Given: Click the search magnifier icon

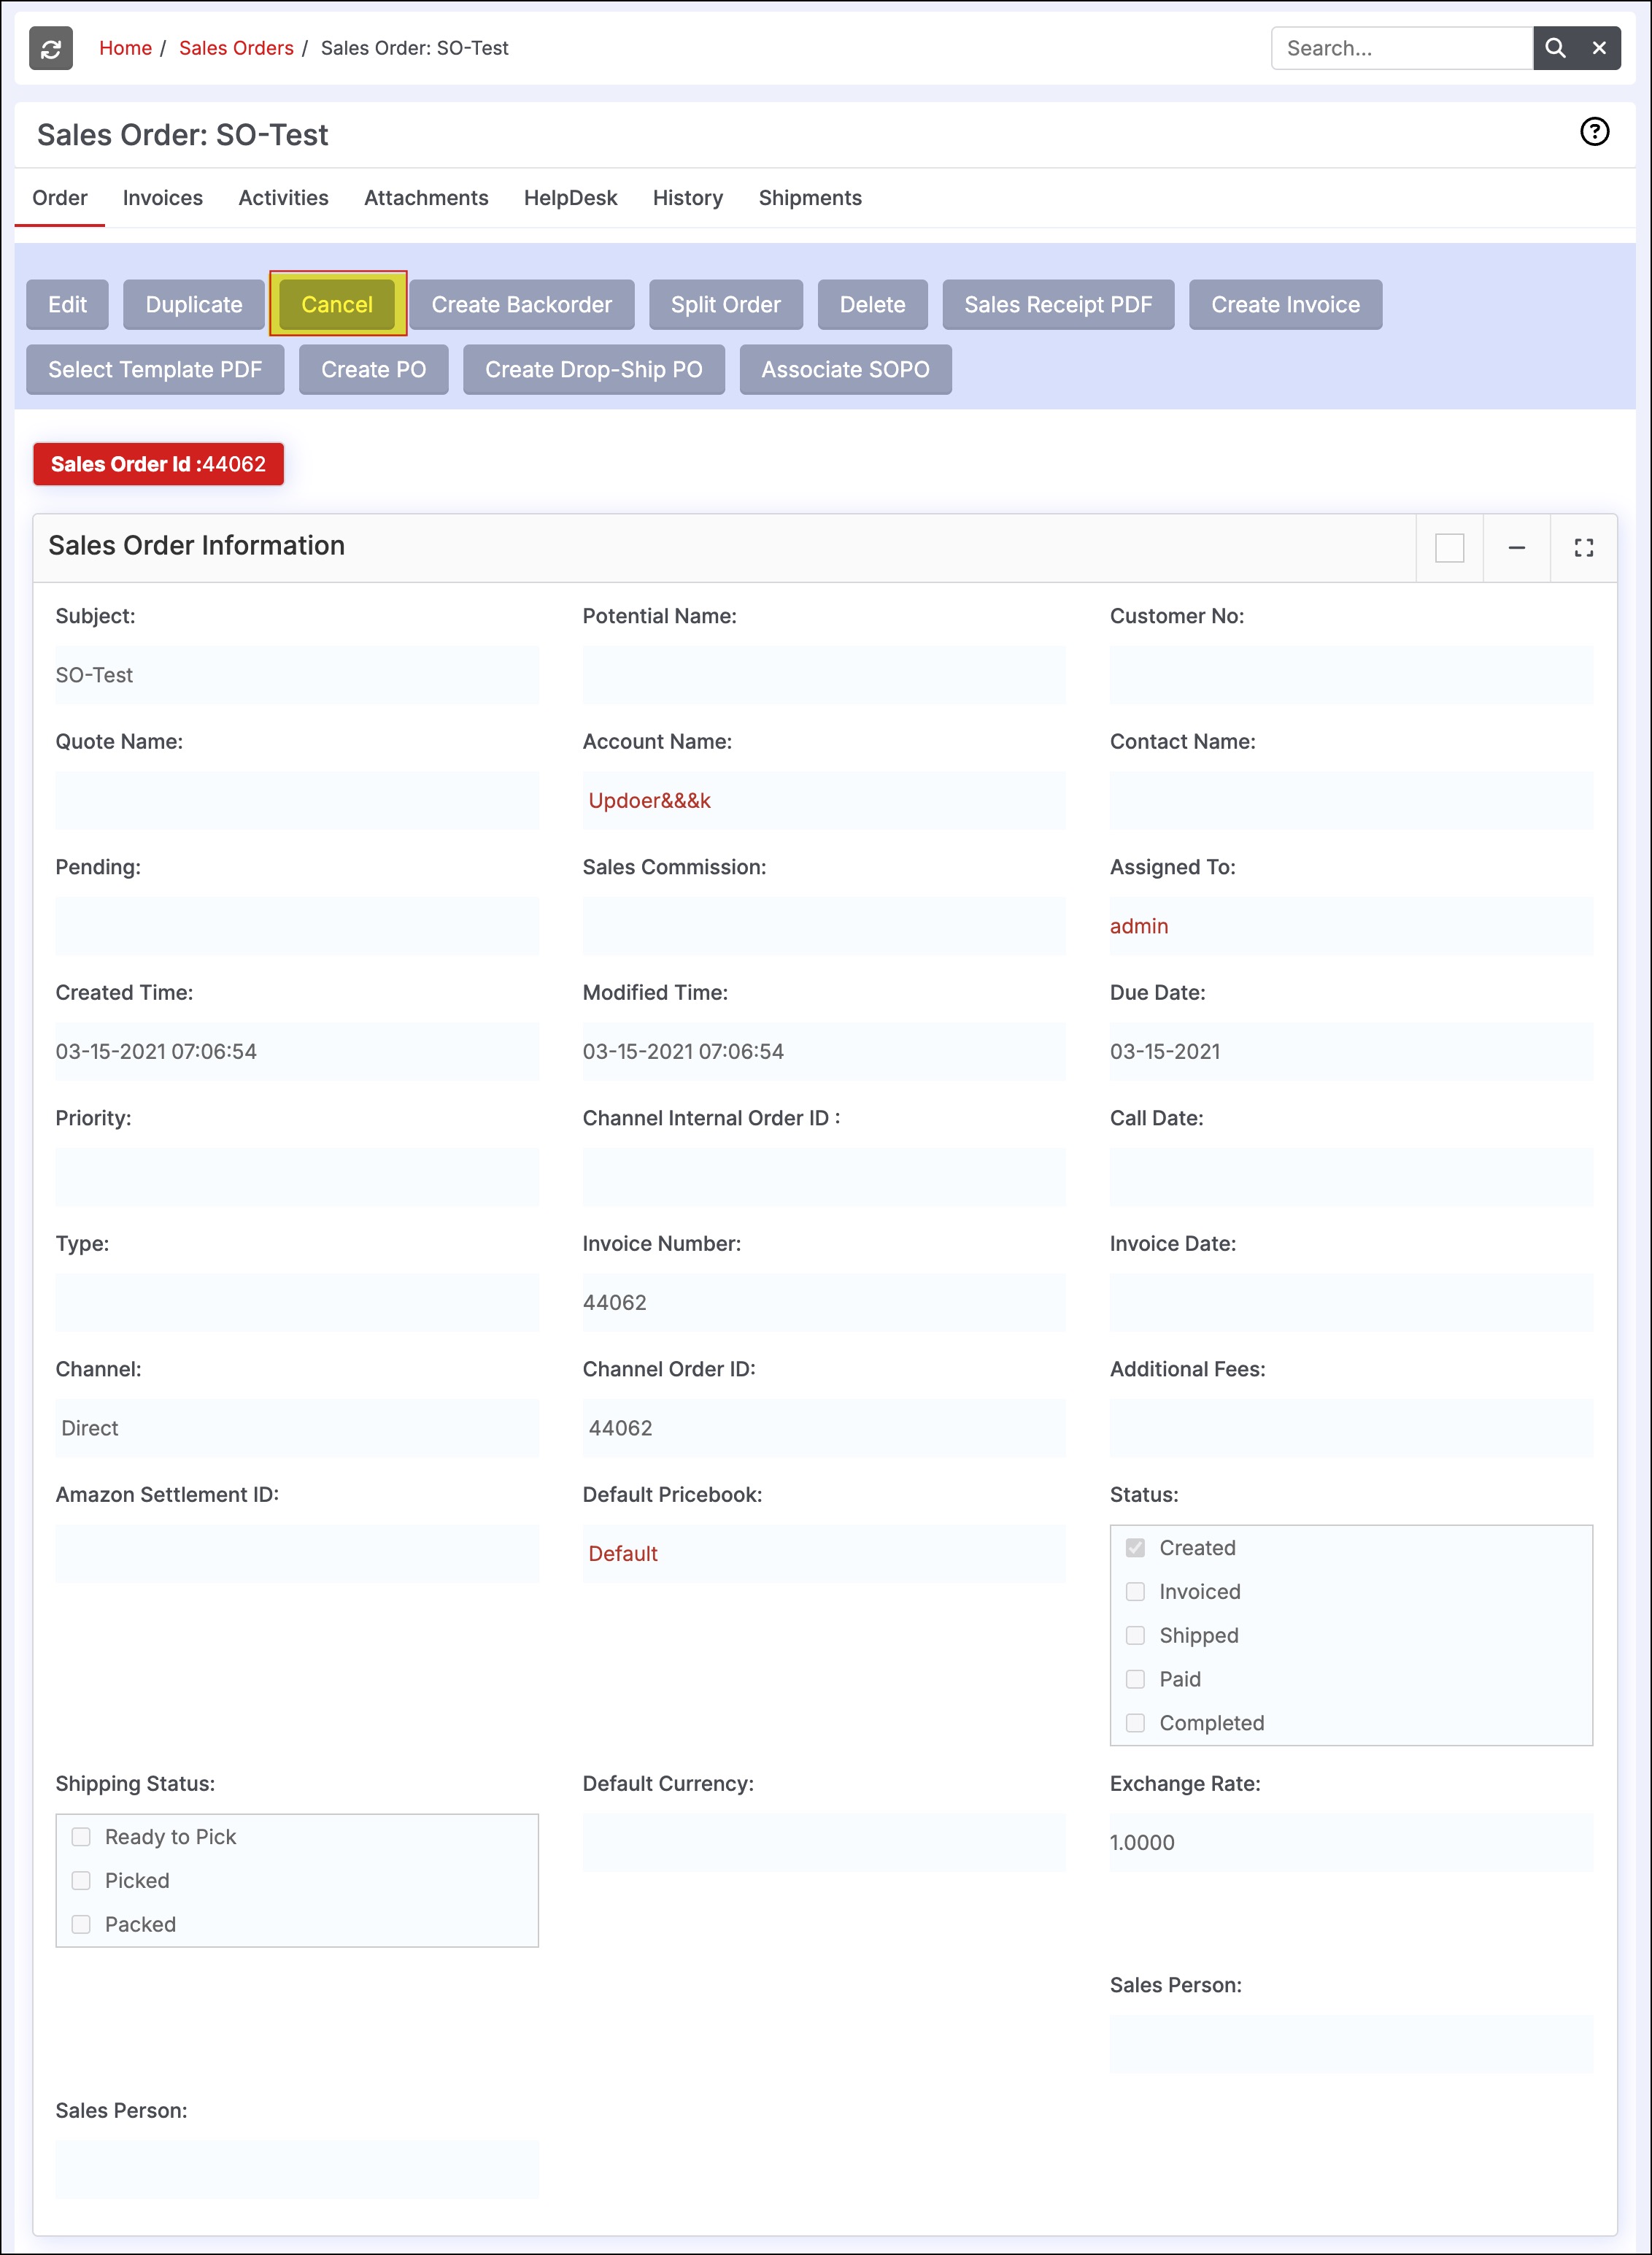Looking at the screenshot, I should tap(1555, 48).
